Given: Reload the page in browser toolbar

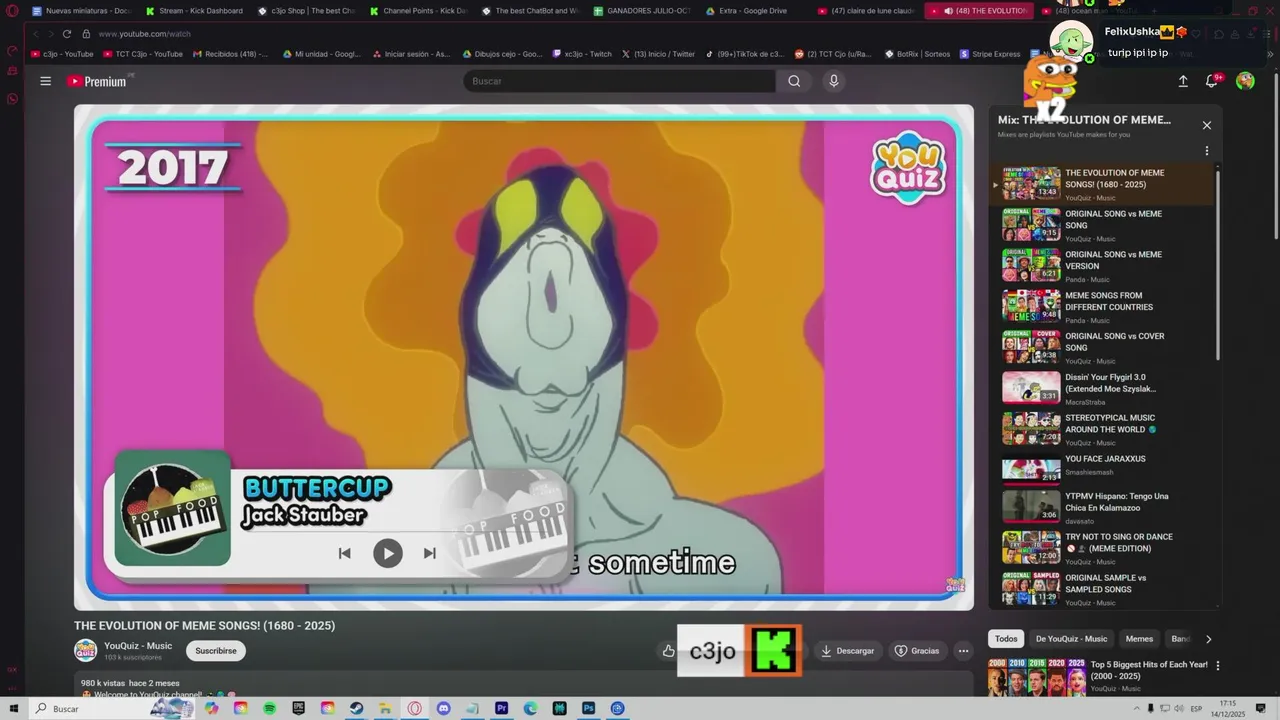Looking at the screenshot, I should (x=67, y=34).
